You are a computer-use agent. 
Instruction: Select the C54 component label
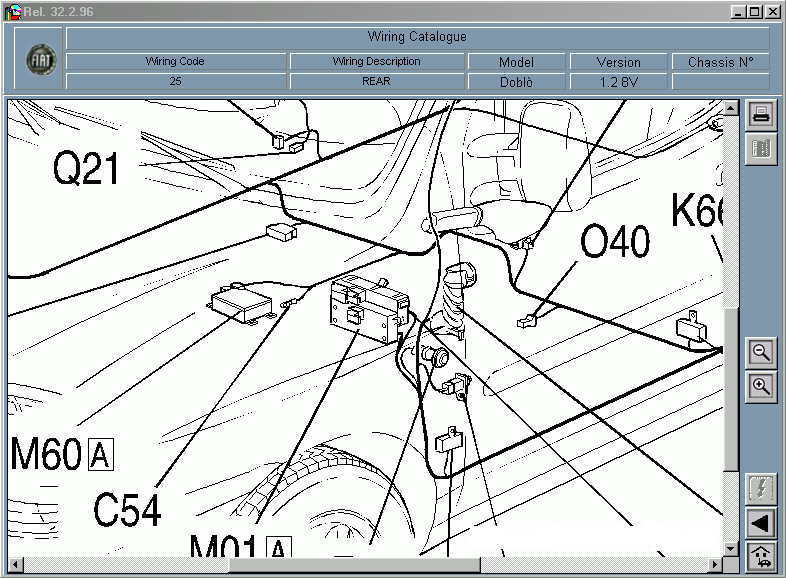pyautogui.click(x=127, y=510)
